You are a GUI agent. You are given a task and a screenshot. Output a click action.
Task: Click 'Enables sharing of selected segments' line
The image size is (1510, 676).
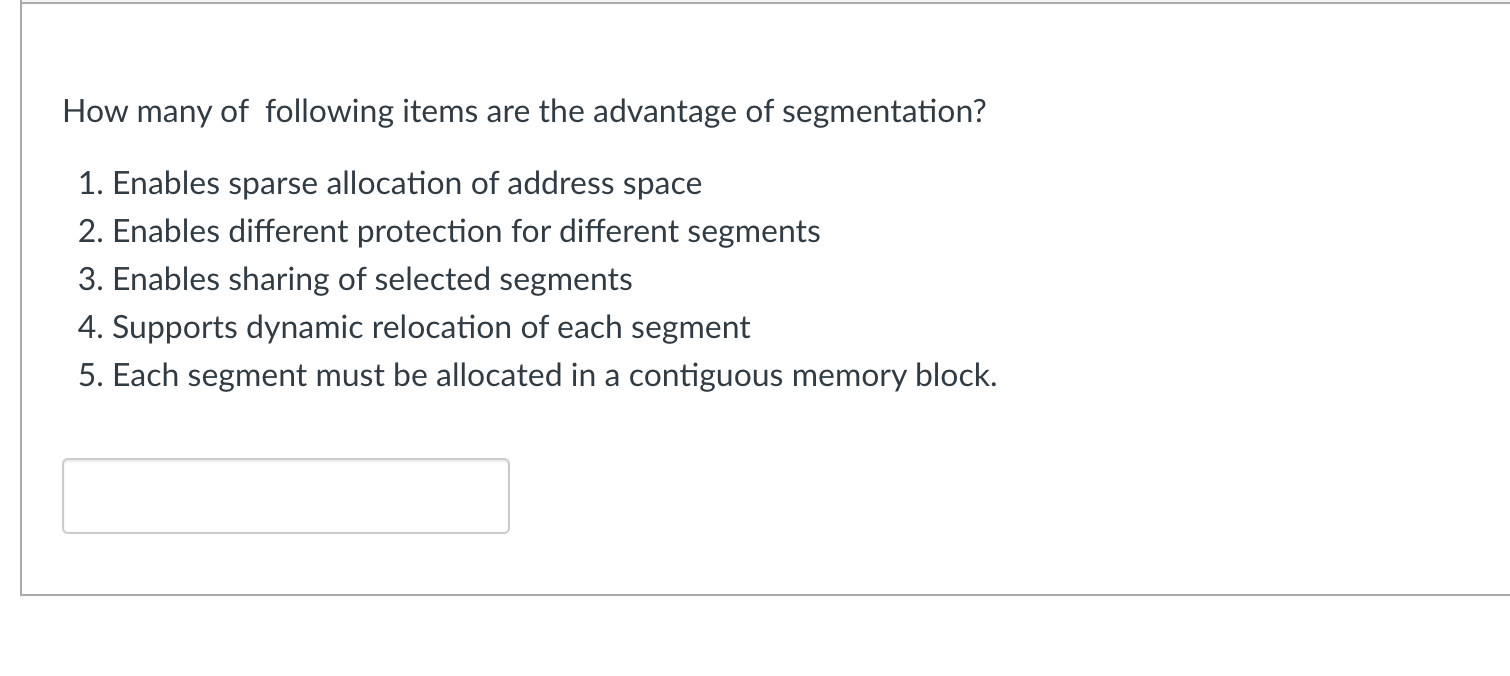click(x=372, y=280)
